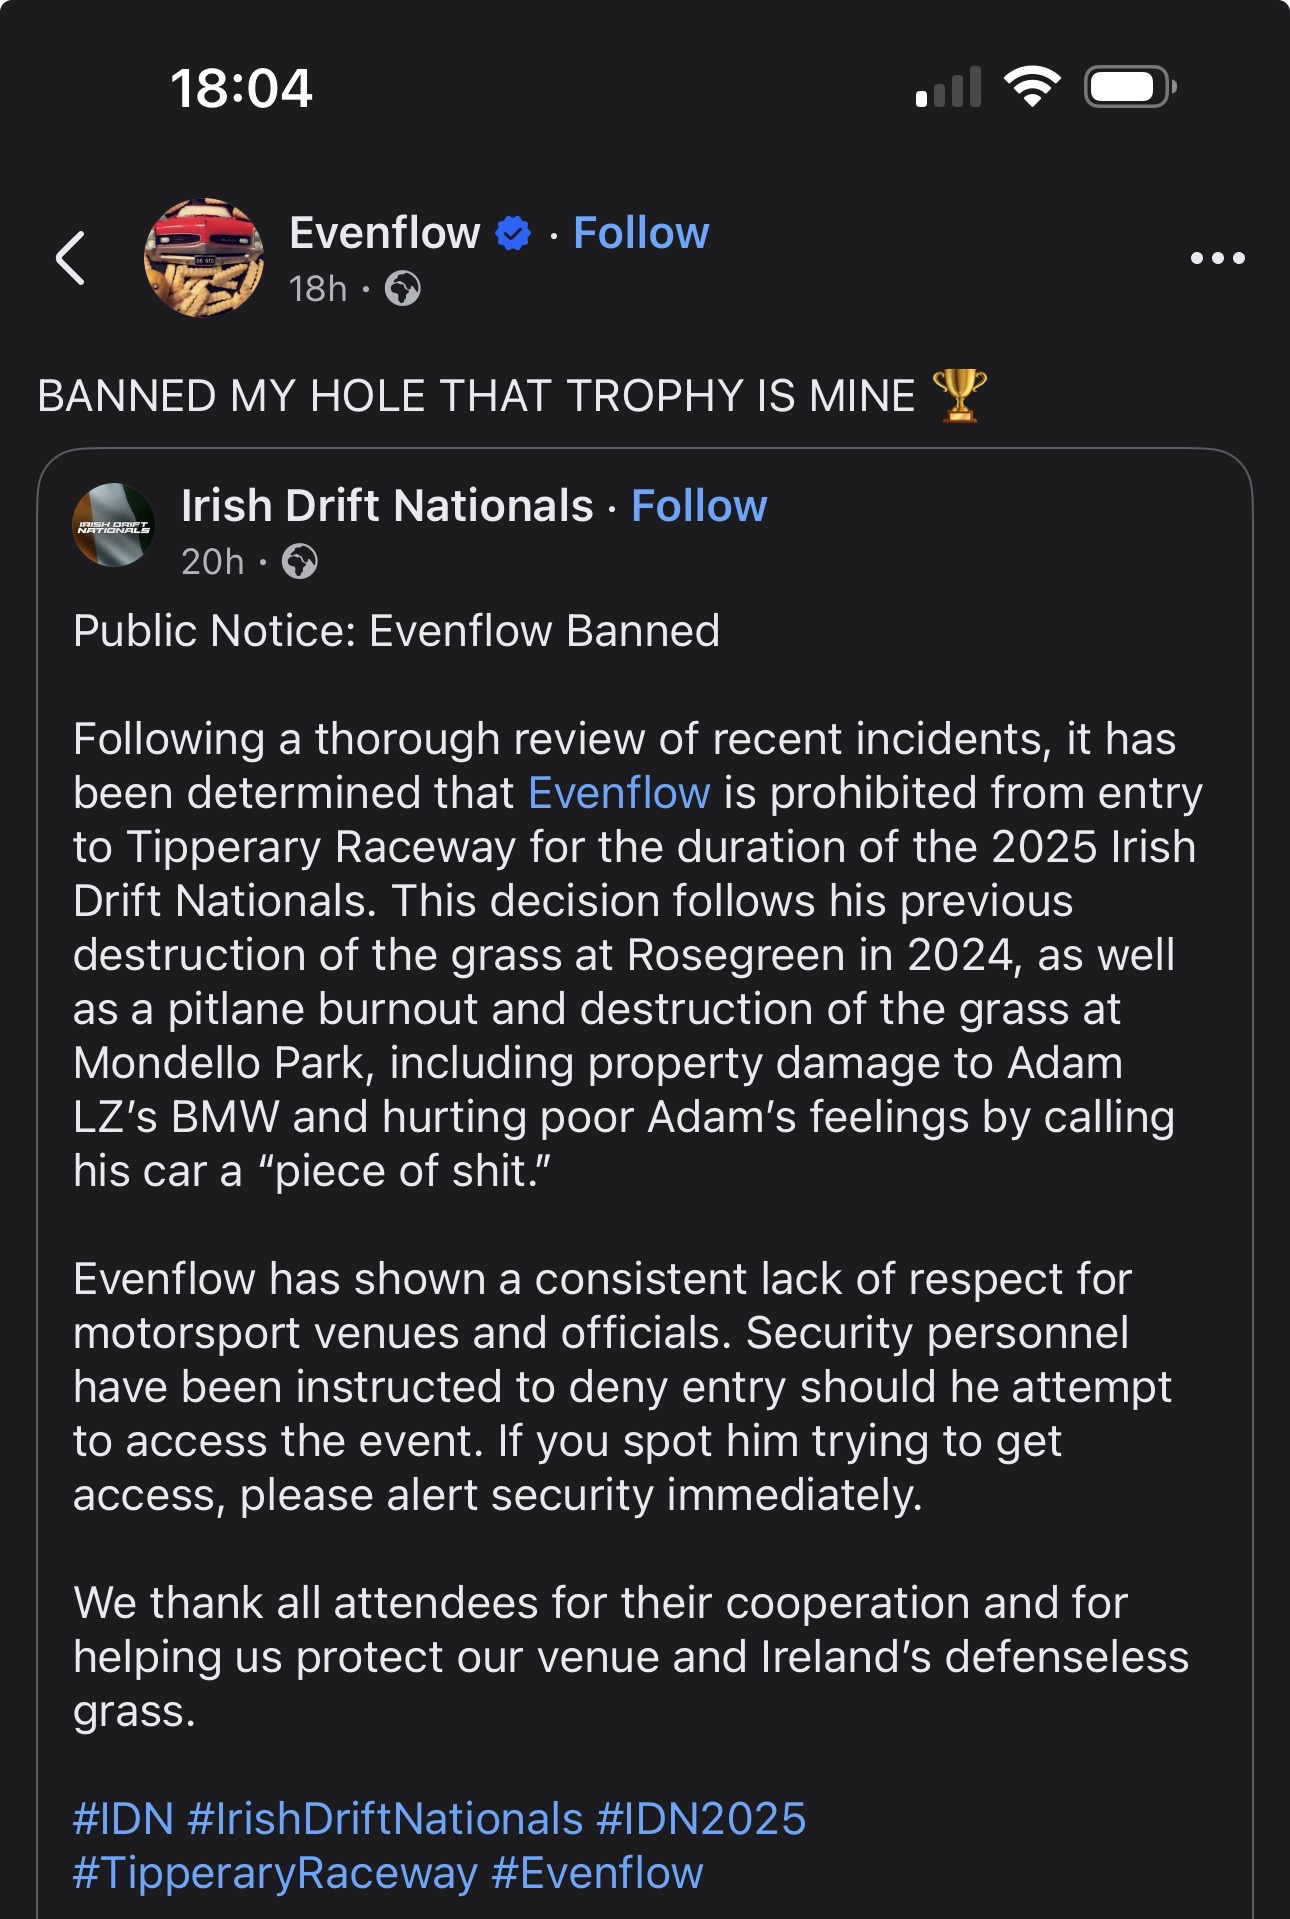1290x1919 pixels.
Task: Tap the battery indicator icon
Action: [1129, 87]
